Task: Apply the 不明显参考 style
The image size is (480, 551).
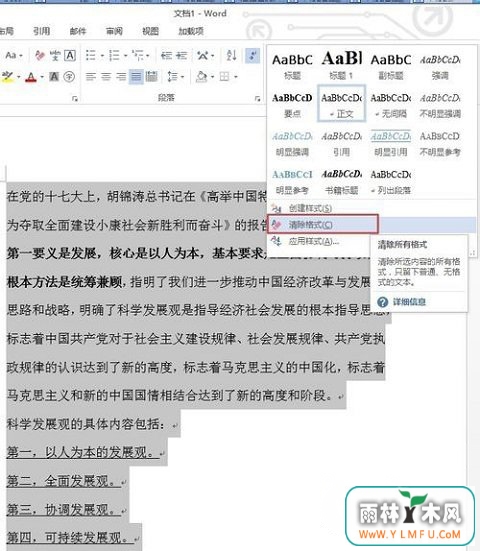Action: [x=440, y=143]
